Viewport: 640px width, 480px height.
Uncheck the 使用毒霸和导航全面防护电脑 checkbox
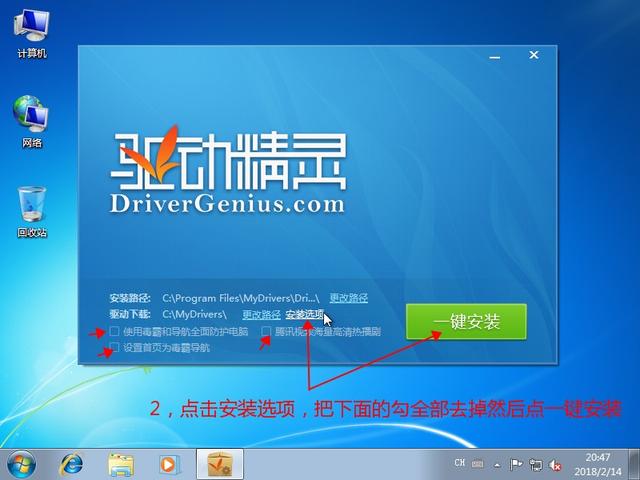pyautogui.click(x=115, y=331)
